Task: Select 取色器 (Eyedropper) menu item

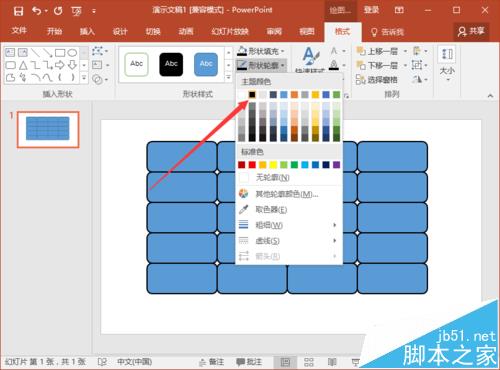Action: tap(289, 210)
